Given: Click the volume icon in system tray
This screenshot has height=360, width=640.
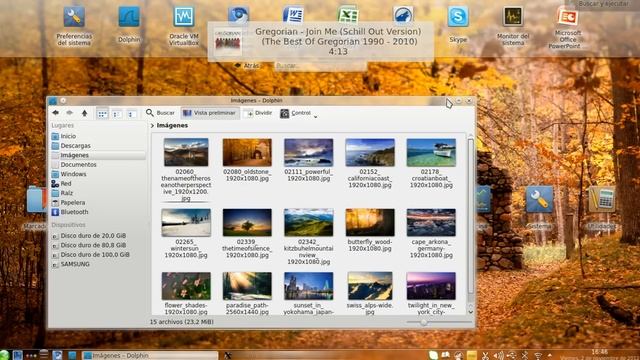Looking at the screenshot, I should coord(498,356).
